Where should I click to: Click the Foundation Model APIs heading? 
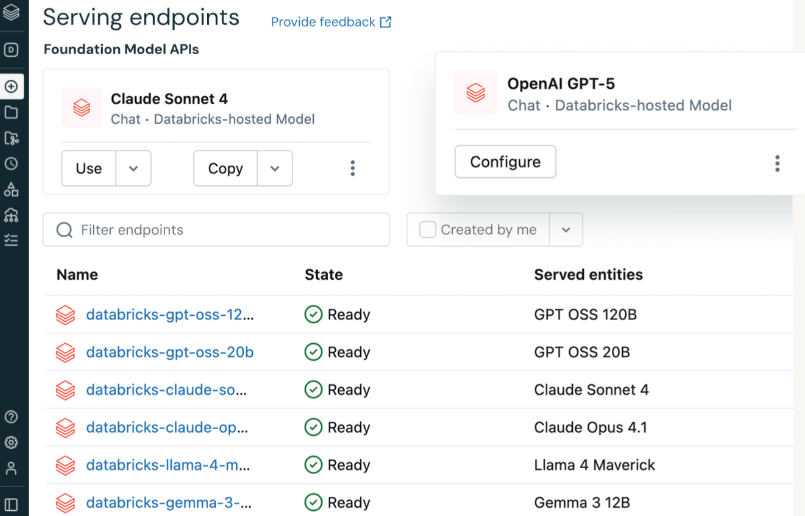click(x=121, y=49)
